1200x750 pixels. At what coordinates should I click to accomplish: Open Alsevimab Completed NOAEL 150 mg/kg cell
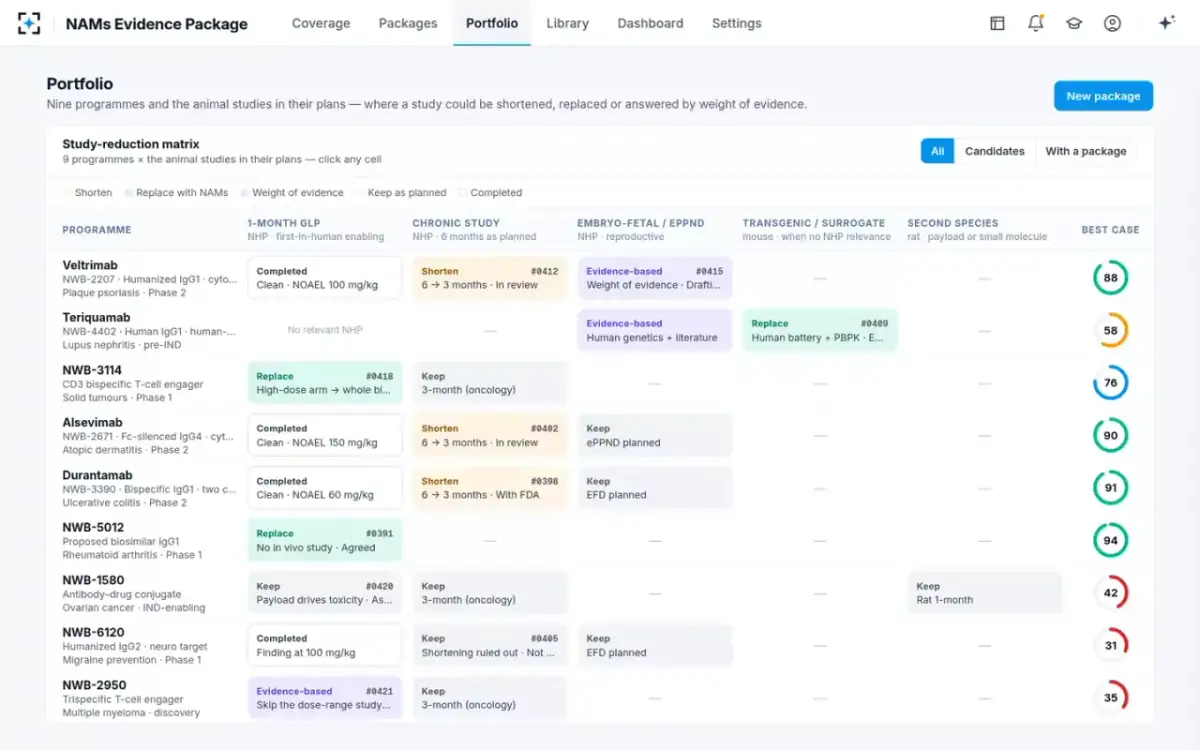[325, 435]
